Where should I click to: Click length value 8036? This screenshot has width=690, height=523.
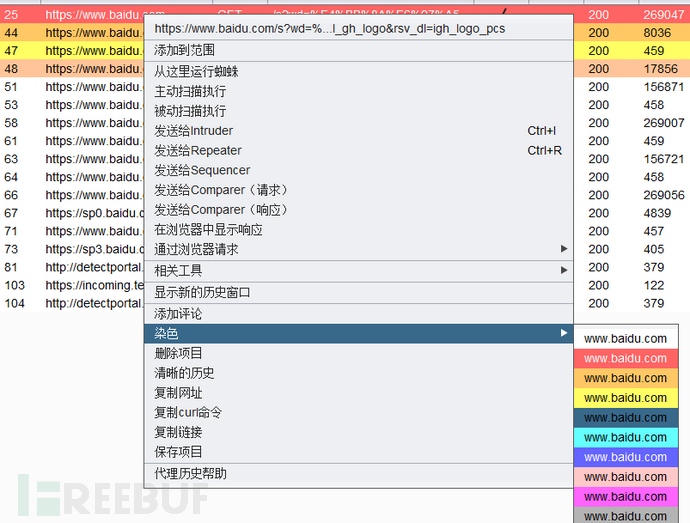point(657,33)
